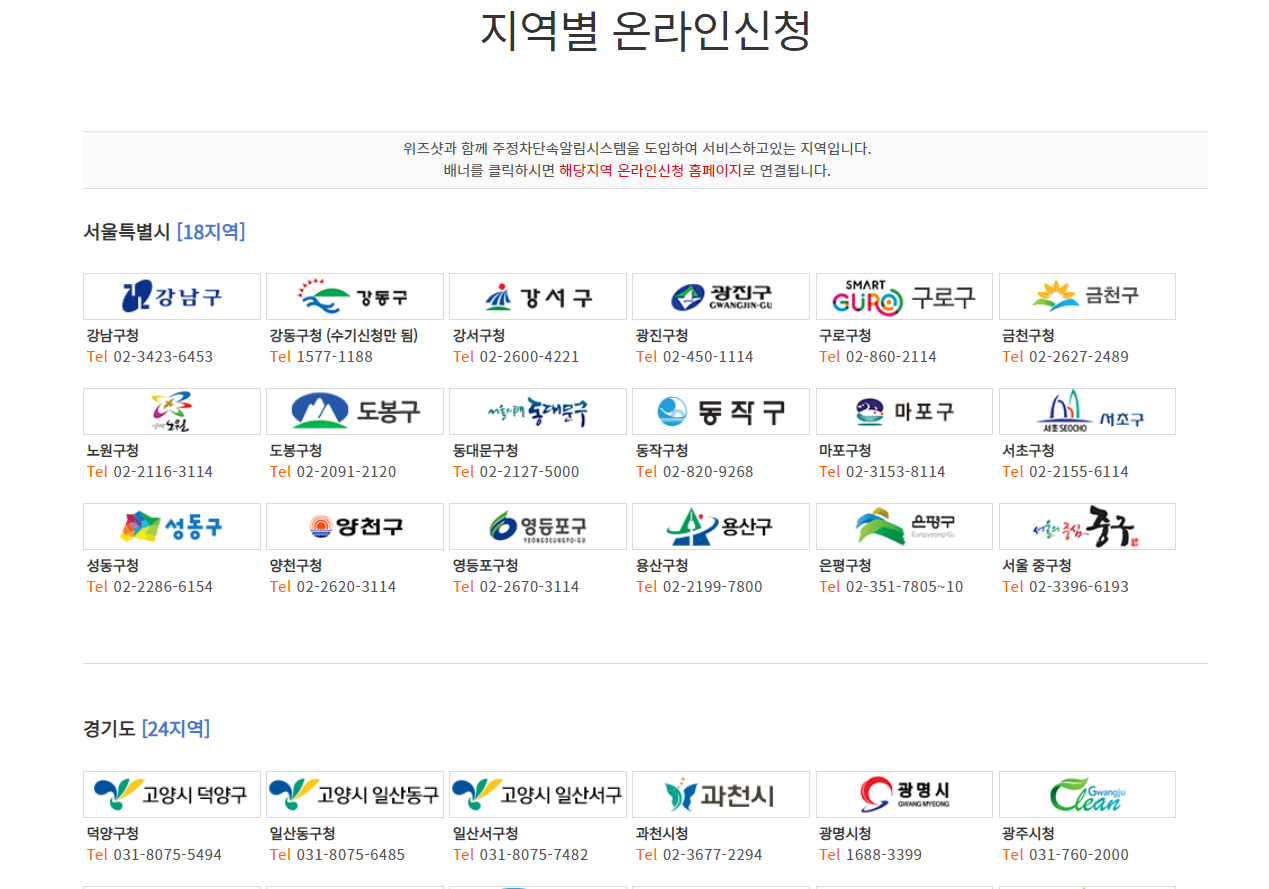
Task: Click the 강남구청 text label
Action: [x=113, y=335]
